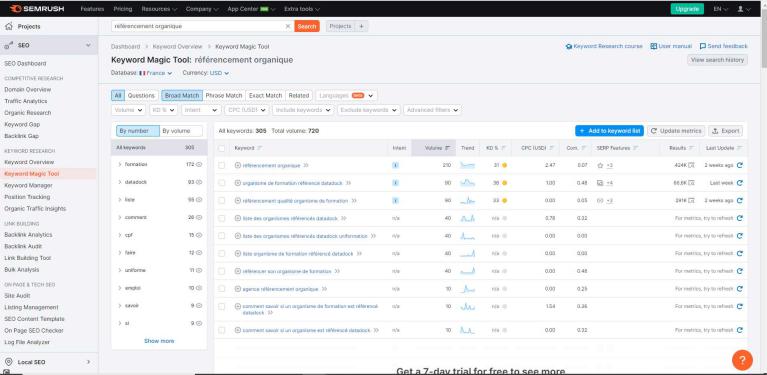
Task: Open arrows next to référencement organique keyword
Action: [x=306, y=165]
